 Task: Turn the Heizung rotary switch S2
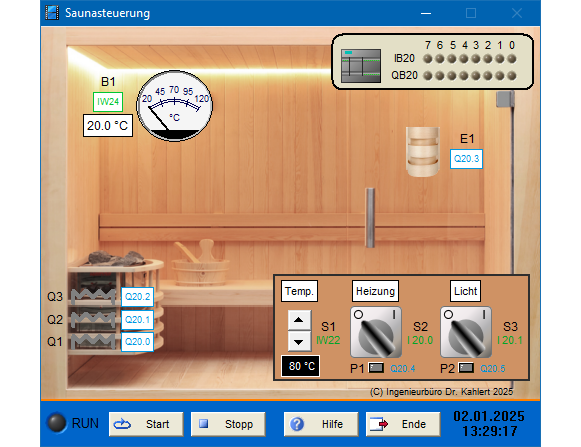pyautogui.click(x=376, y=332)
